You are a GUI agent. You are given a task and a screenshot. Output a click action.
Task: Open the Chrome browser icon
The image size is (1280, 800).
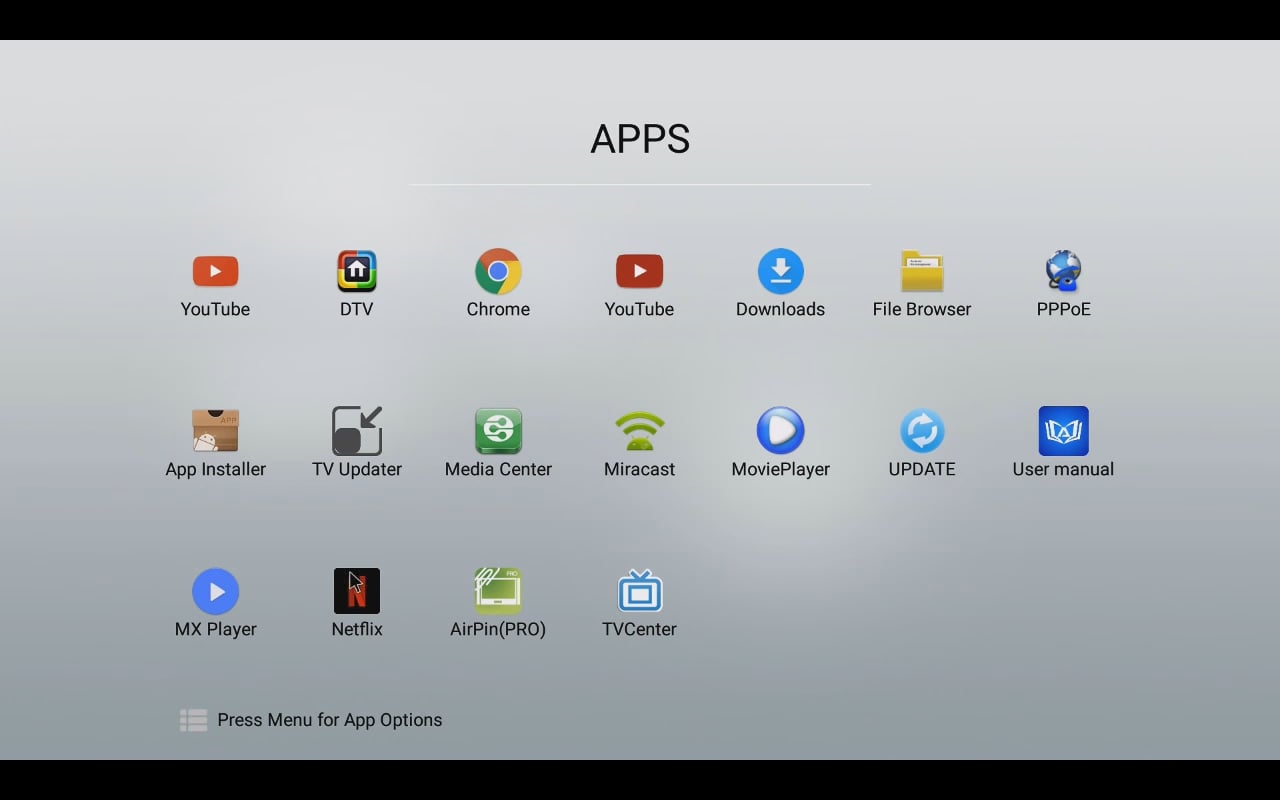pos(498,271)
